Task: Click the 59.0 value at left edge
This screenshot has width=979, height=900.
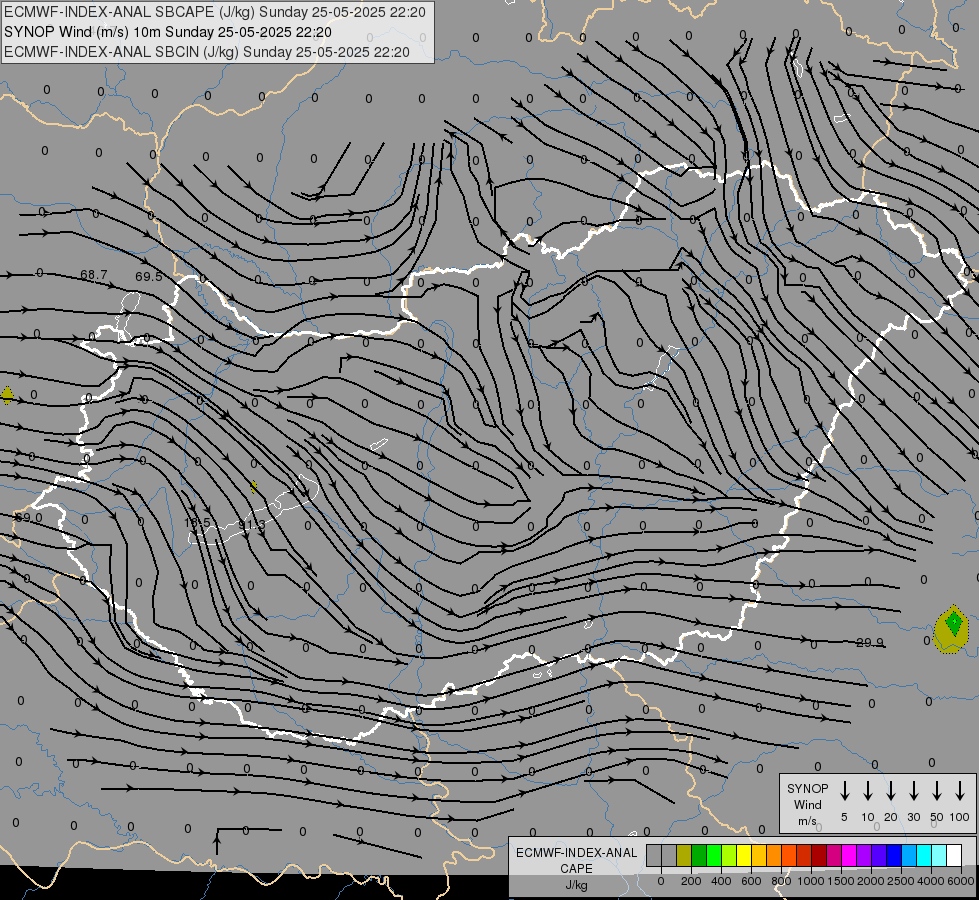Action: pos(29,518)
